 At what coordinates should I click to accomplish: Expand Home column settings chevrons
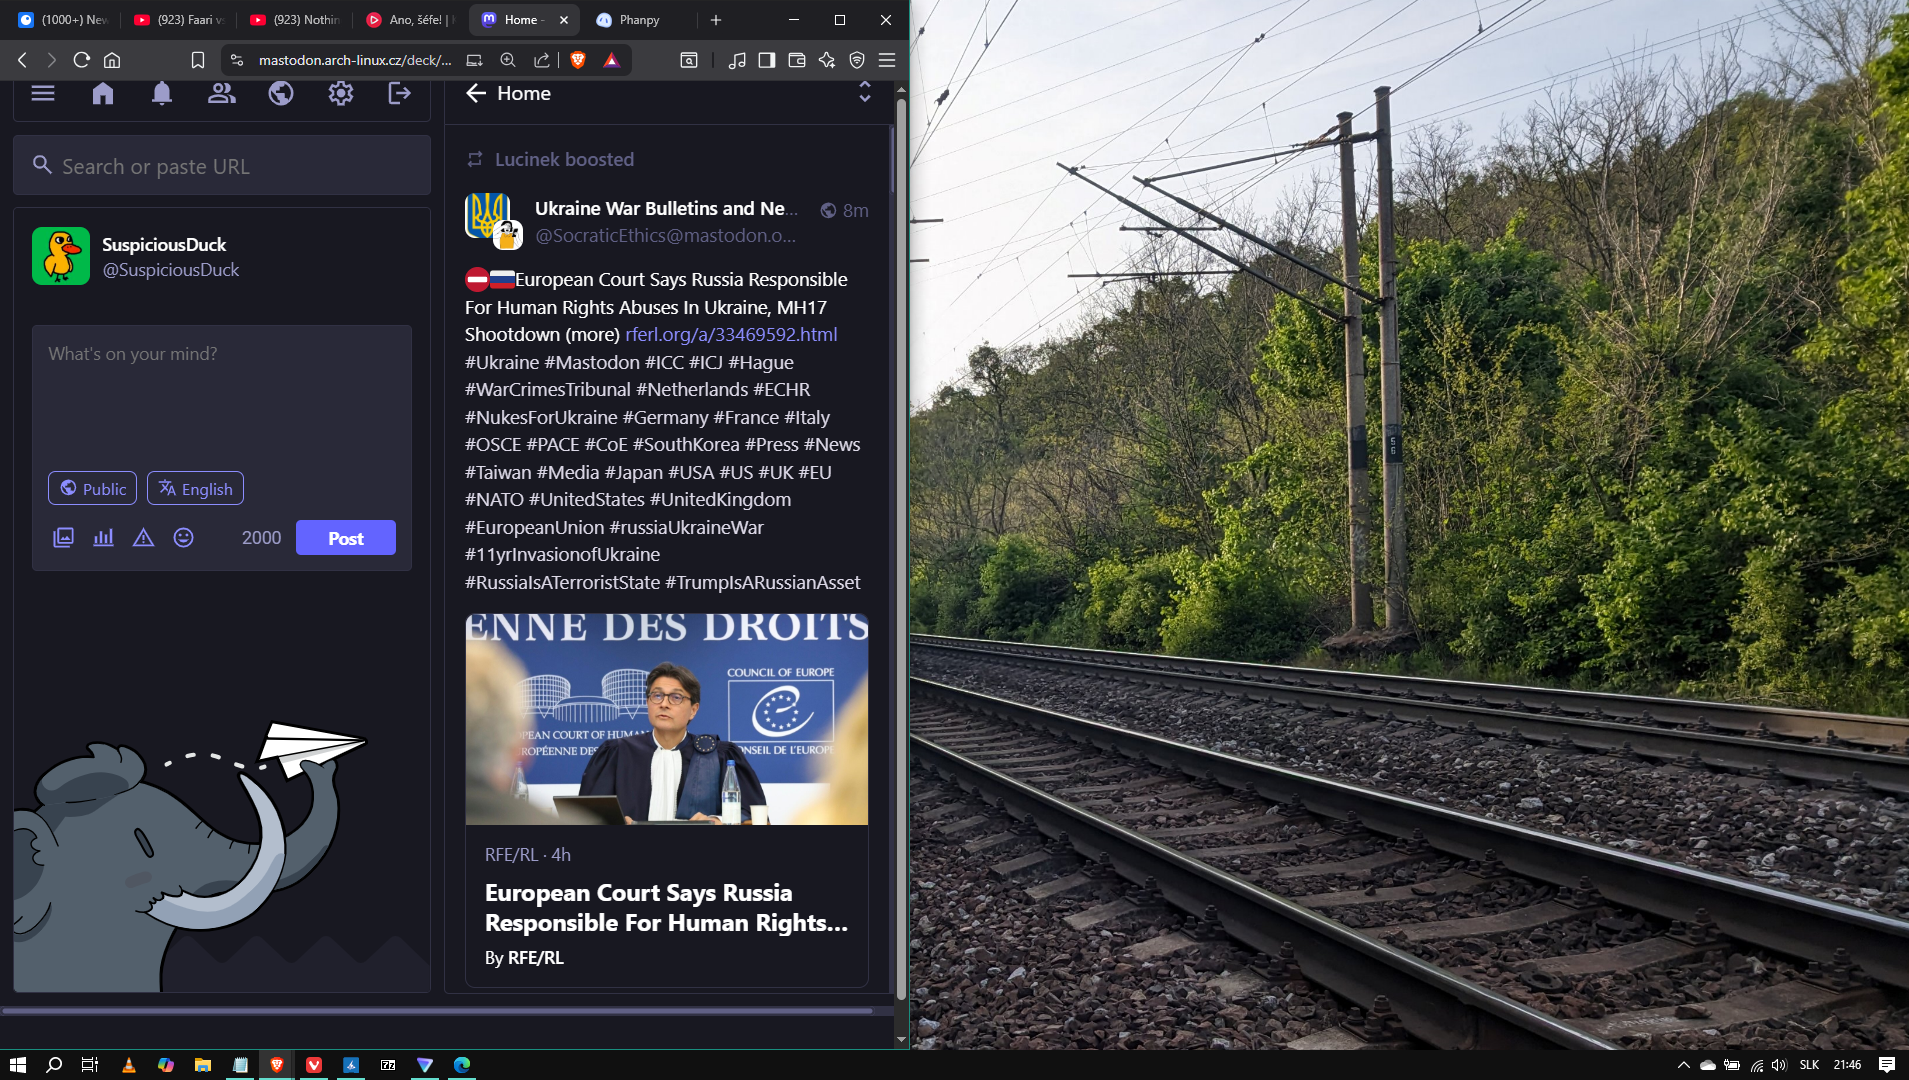865,93
